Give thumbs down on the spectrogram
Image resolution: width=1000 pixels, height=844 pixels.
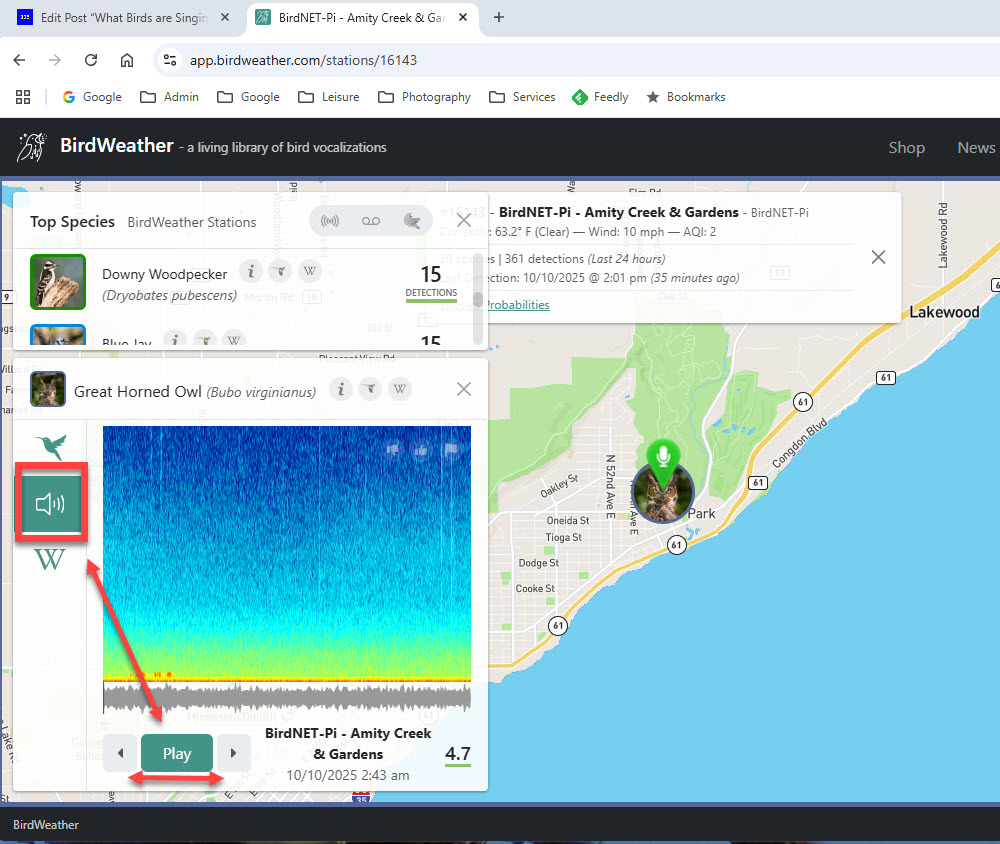pos(392,449)
